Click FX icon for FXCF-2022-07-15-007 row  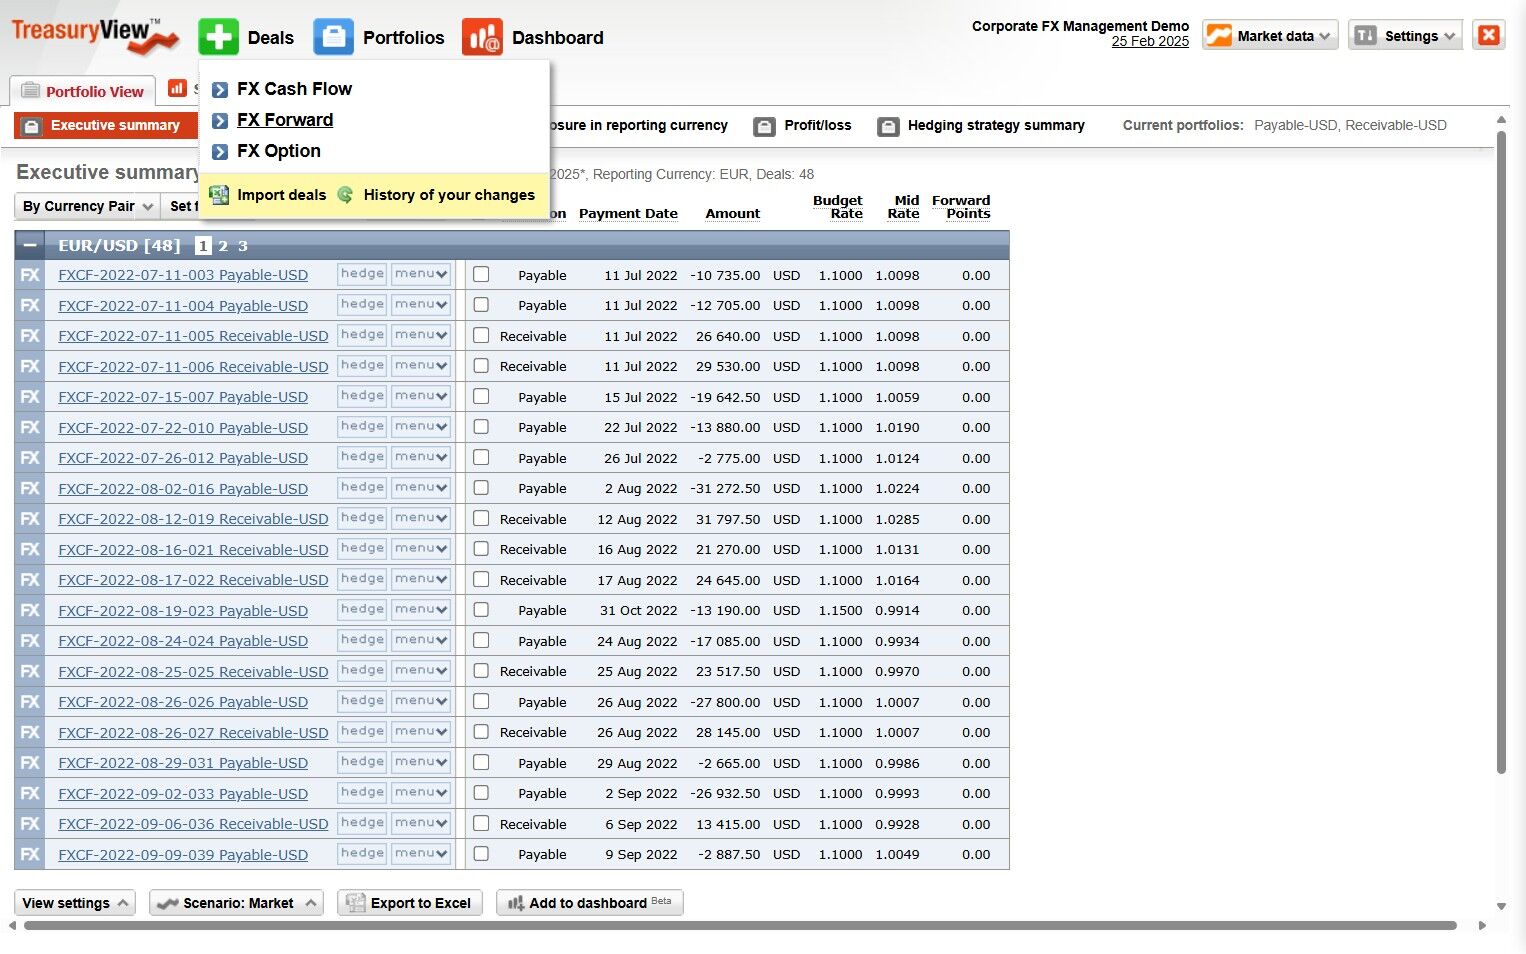30,397
